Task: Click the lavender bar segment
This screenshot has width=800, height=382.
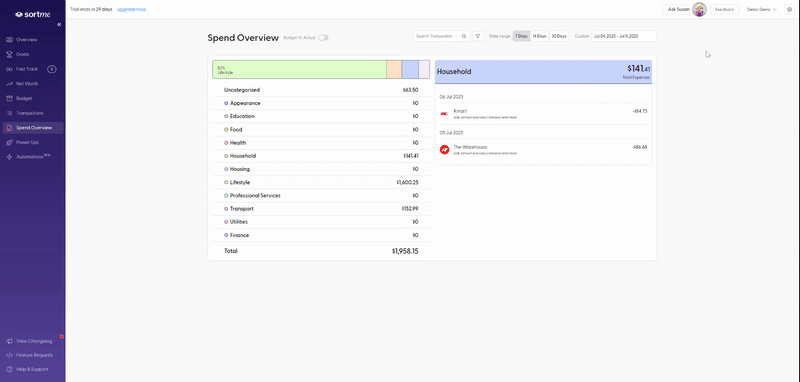Action: coord(424,69)
